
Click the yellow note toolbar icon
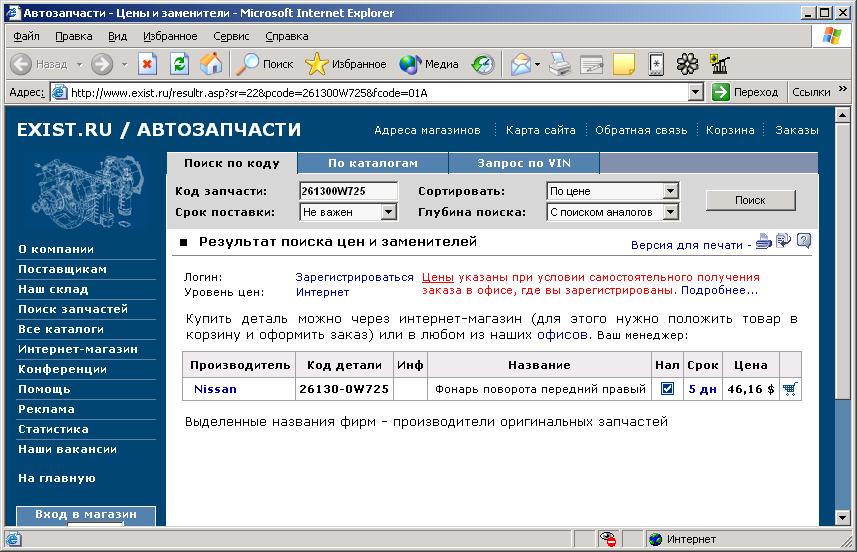tap(624, 64)
